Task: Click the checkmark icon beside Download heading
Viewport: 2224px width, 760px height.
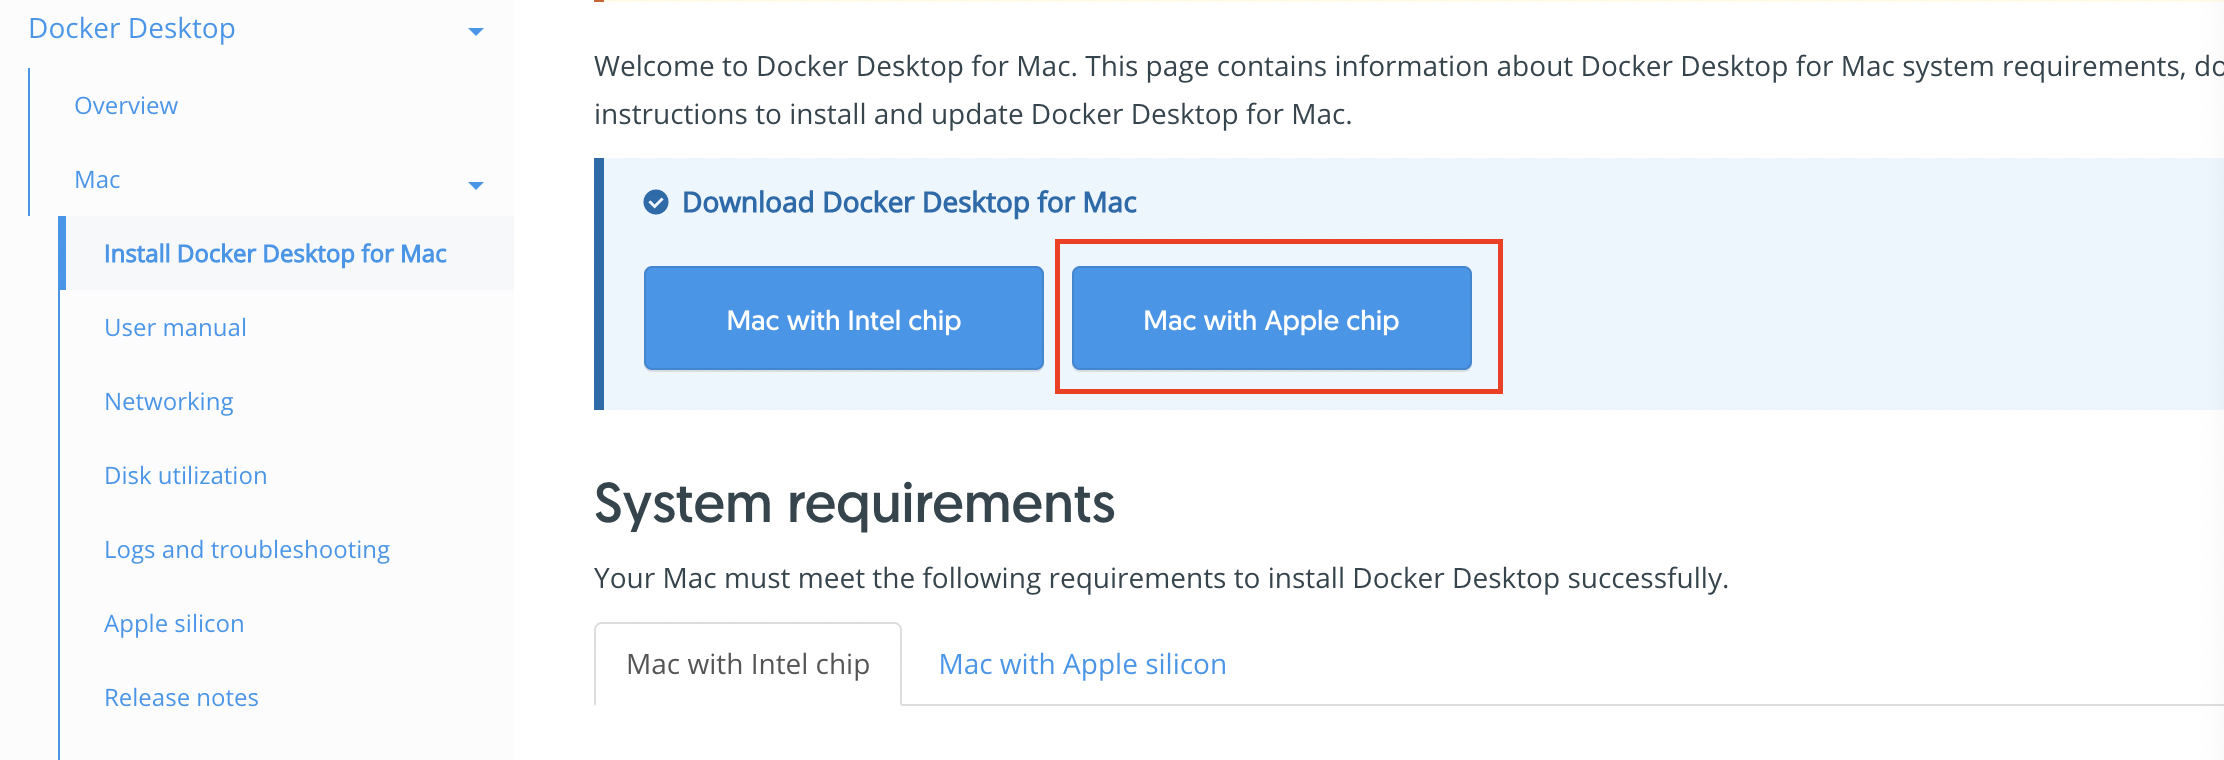Action: pos(656,203)
